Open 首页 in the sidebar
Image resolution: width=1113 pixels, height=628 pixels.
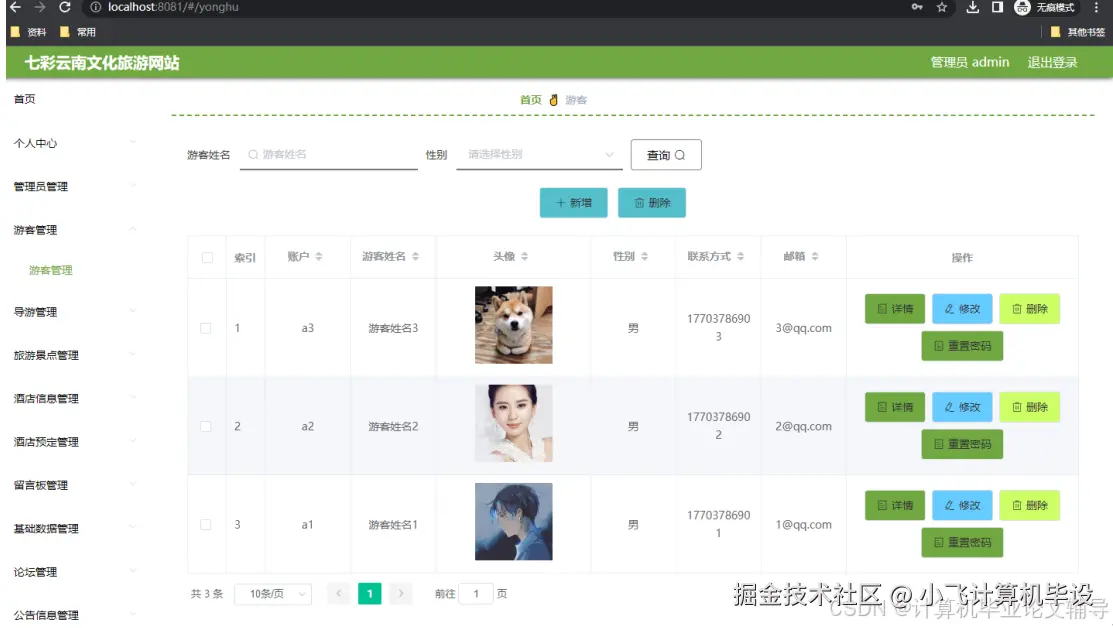click(25, 99)
